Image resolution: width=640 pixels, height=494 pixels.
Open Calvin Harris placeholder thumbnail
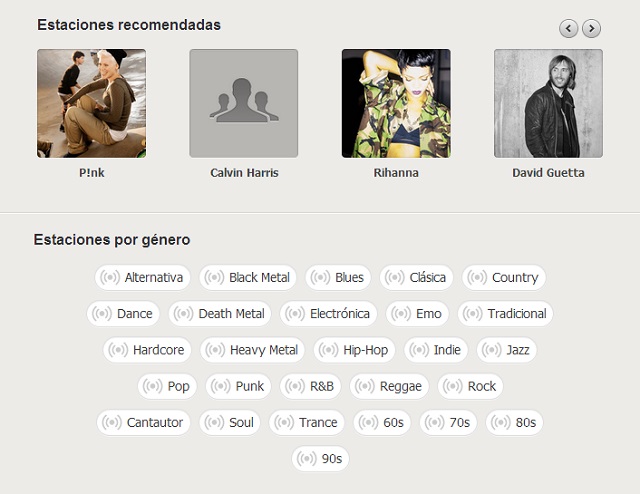(244, 103)
